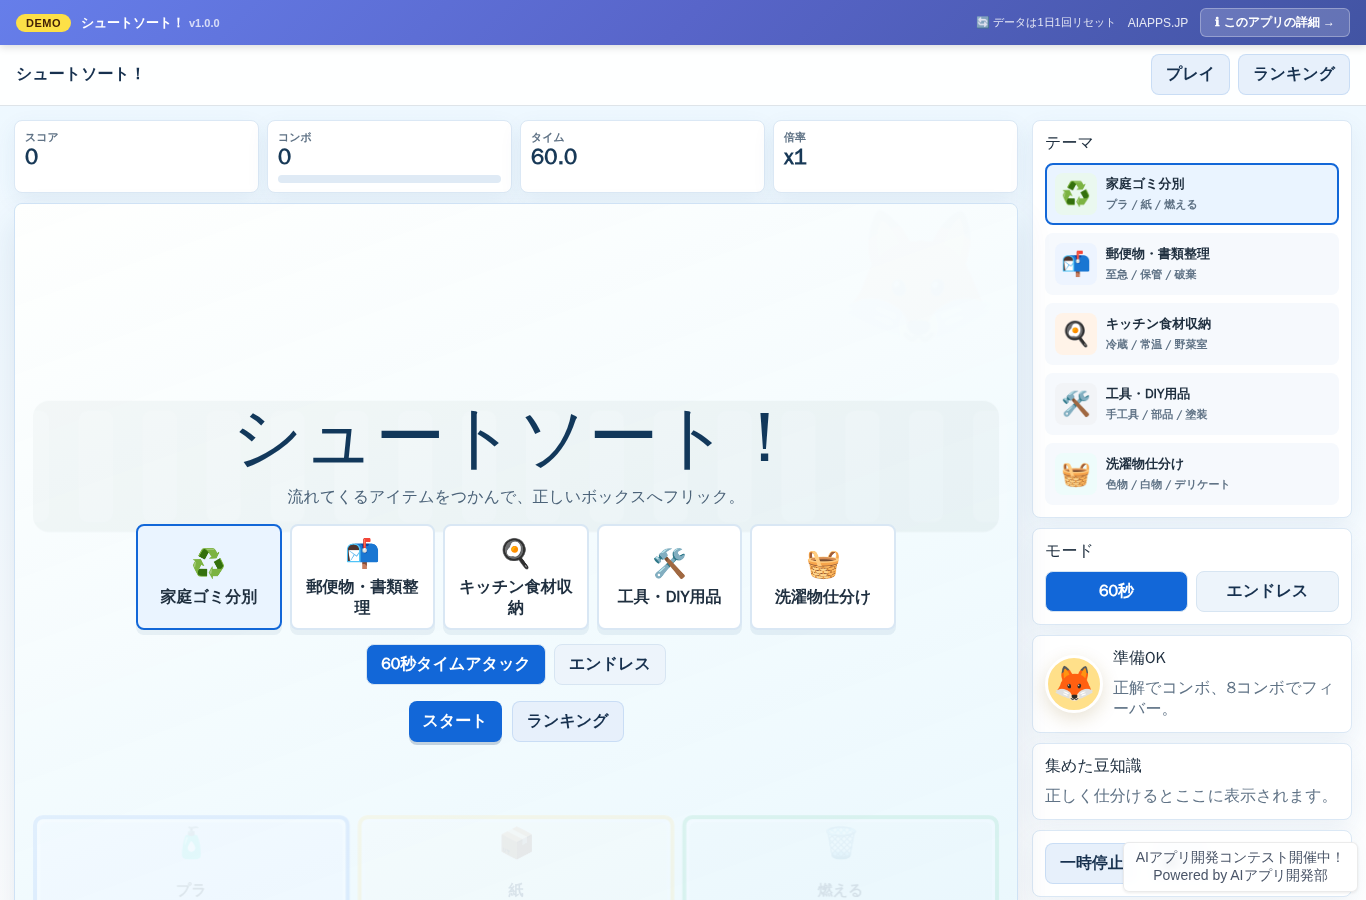Viewport: 1366px width, 900px height.
Task: Select the recycle icon in theme sidebar
Action: [x=1076, y=194]
